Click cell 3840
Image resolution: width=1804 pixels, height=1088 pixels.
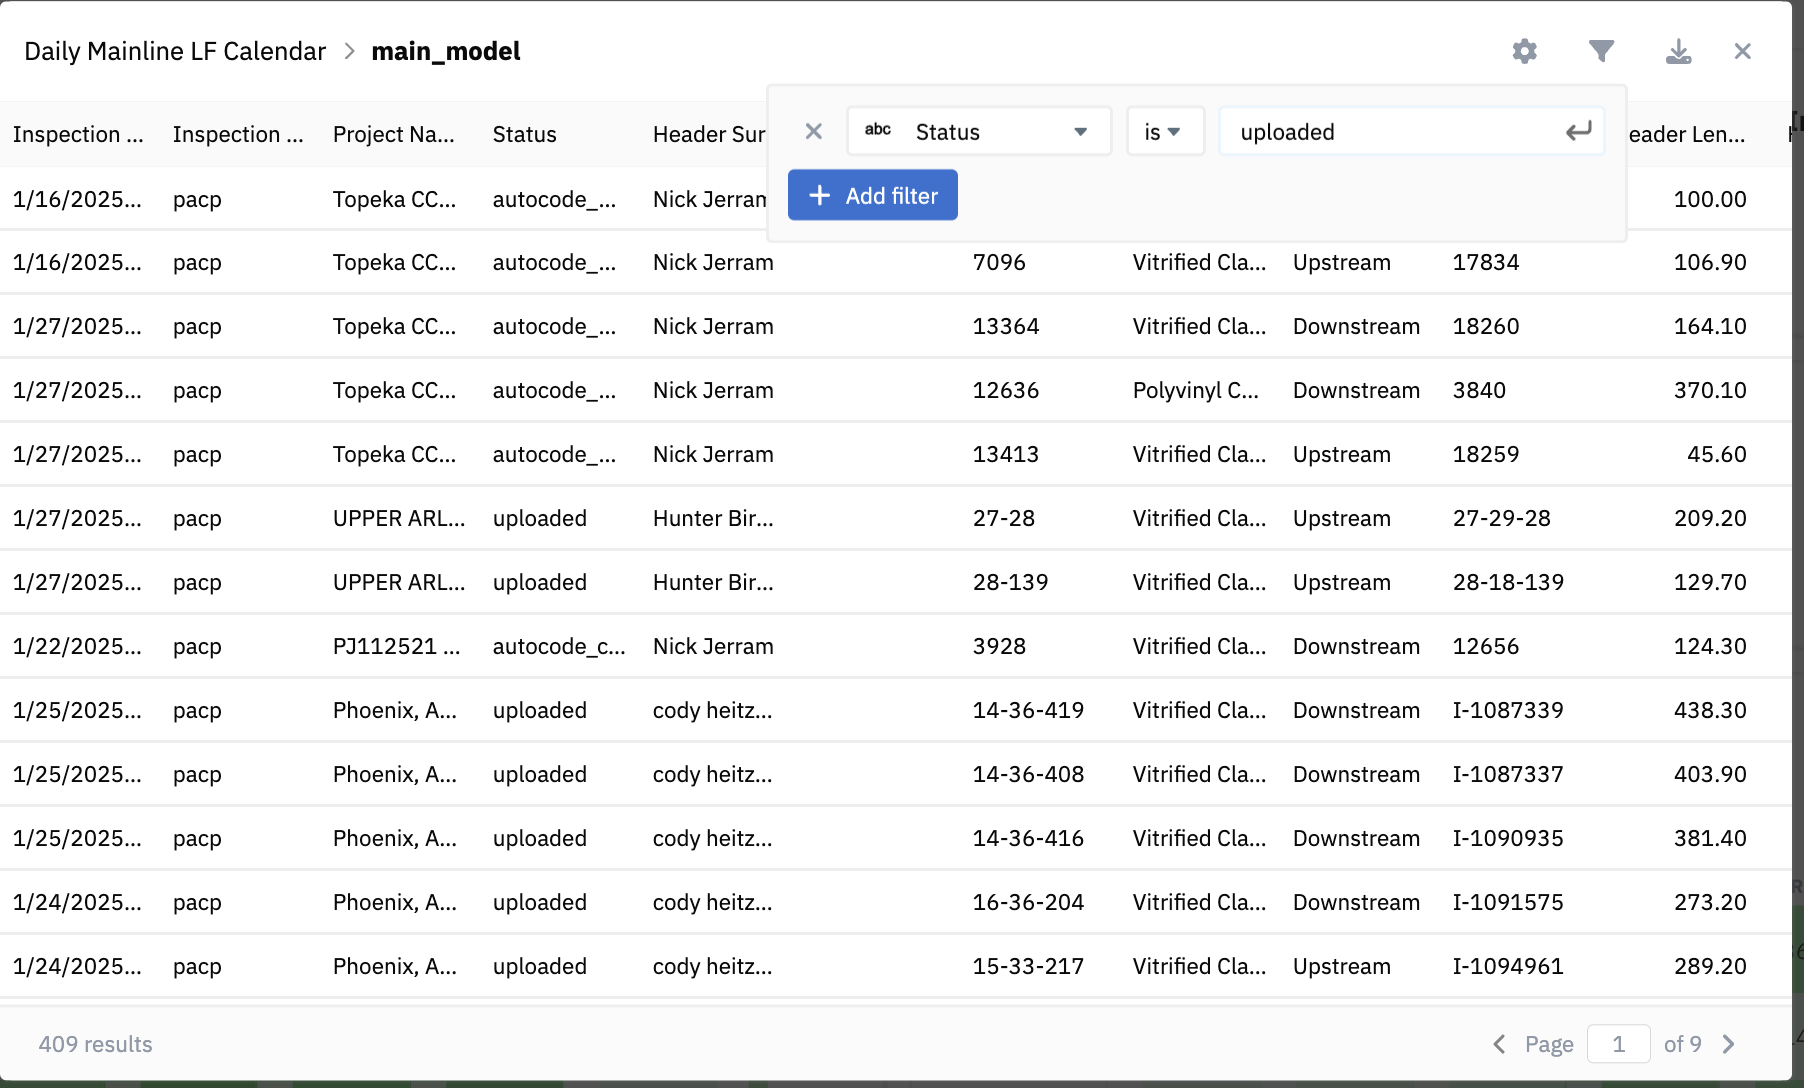tap(1479, 390)
